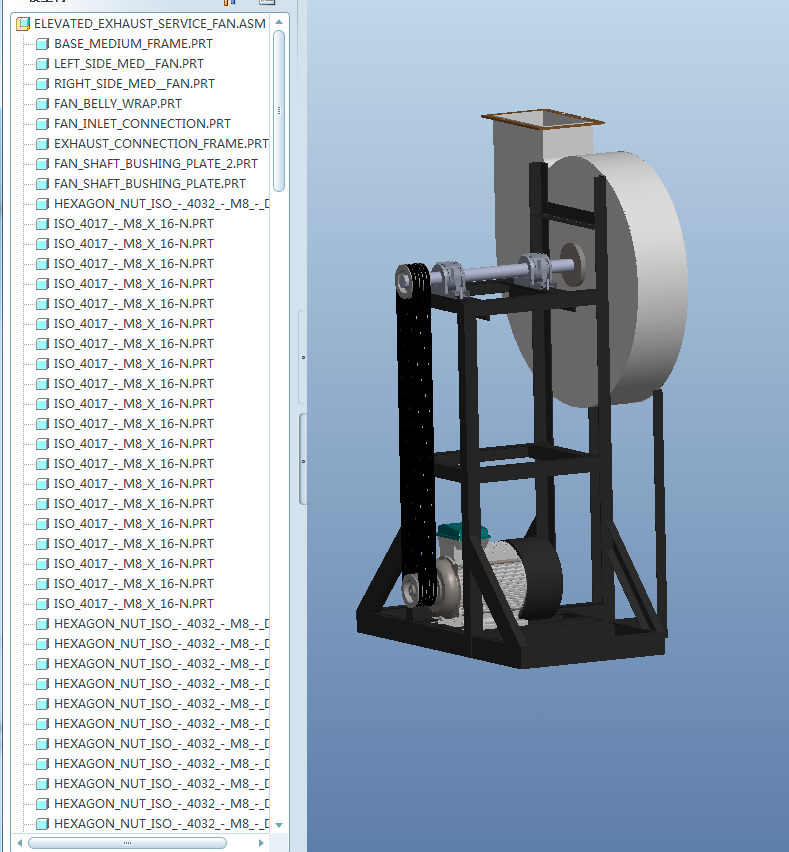Click the assembly icon beside ELEVATED_EXHAUST_SERVICE_FAN.ASM

tap(23, 24)
